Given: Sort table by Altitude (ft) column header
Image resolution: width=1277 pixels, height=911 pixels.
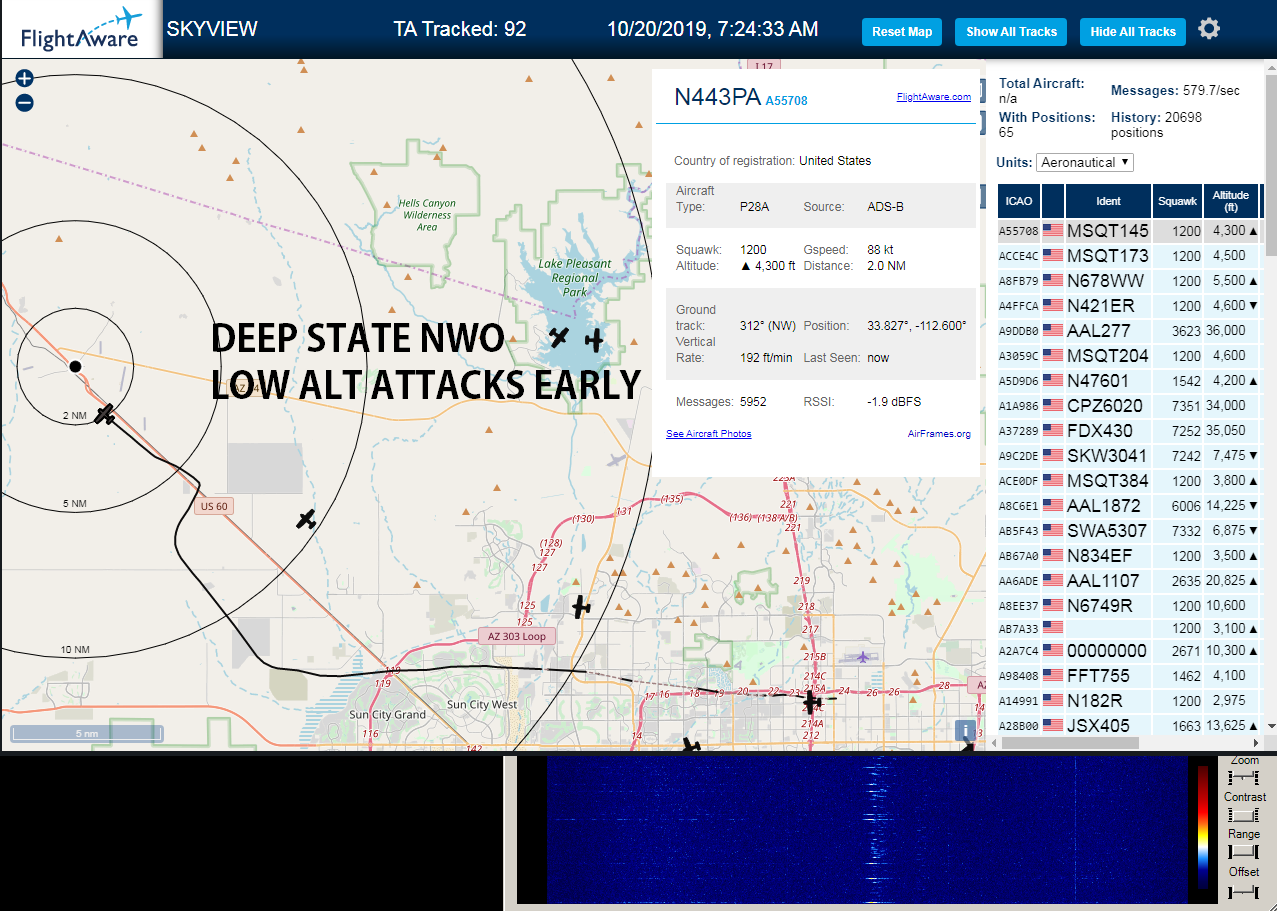Looking at the screenshot, I should pos(1231,201).
